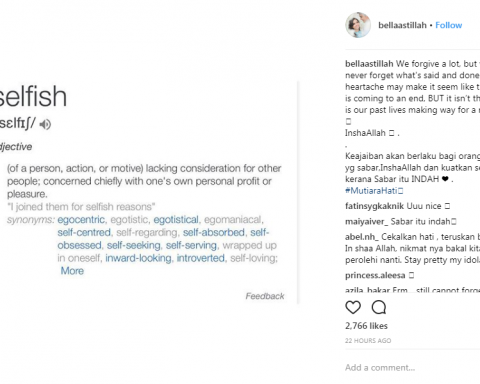Expand More synonyms
Image resolution: width=480 pixels, height=384 pixels.
pyautogui.click(x=72, y=271)
